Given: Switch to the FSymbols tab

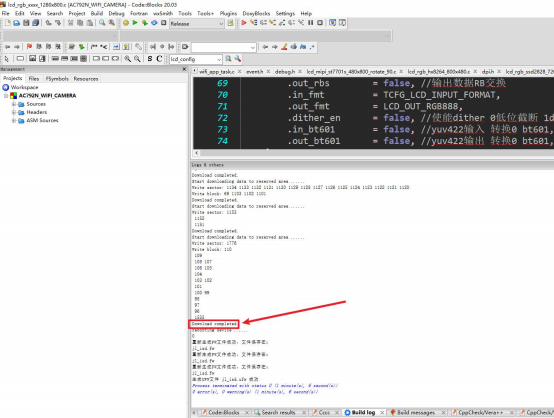Looking at the screenshot, I should (57, 78).
